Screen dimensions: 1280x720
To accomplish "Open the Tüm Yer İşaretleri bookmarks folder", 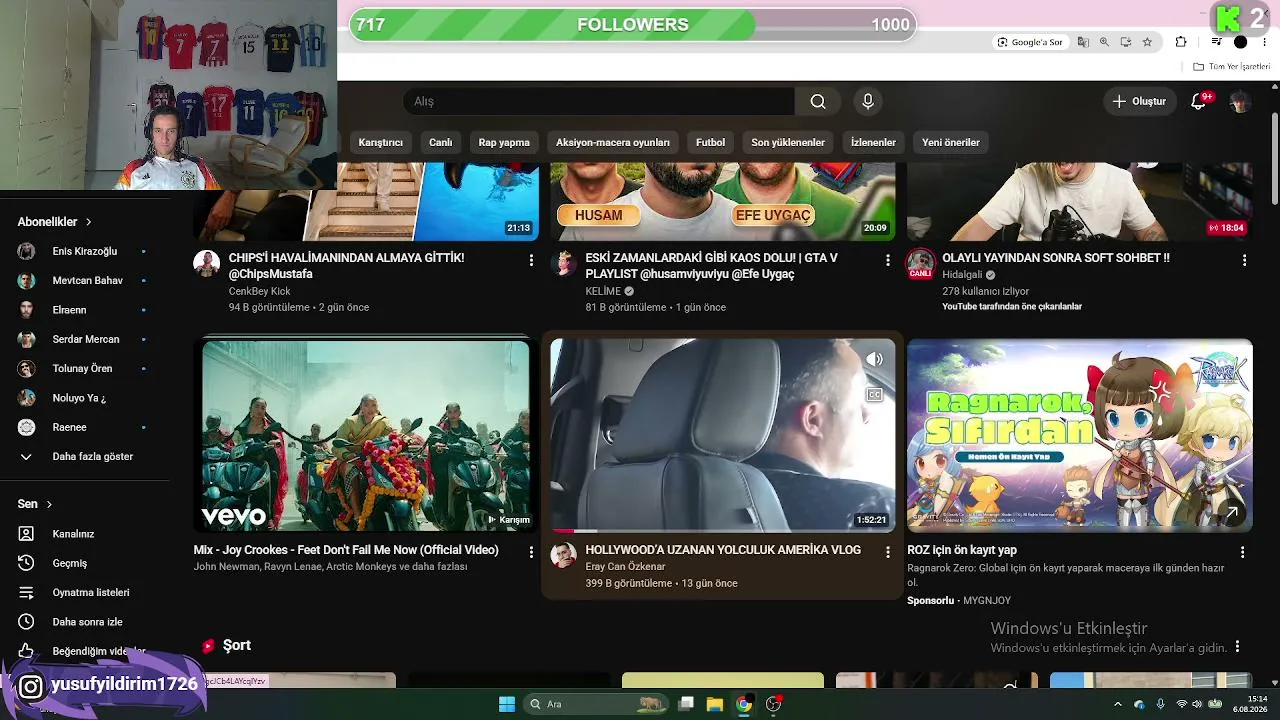I will click(1232, 67).
